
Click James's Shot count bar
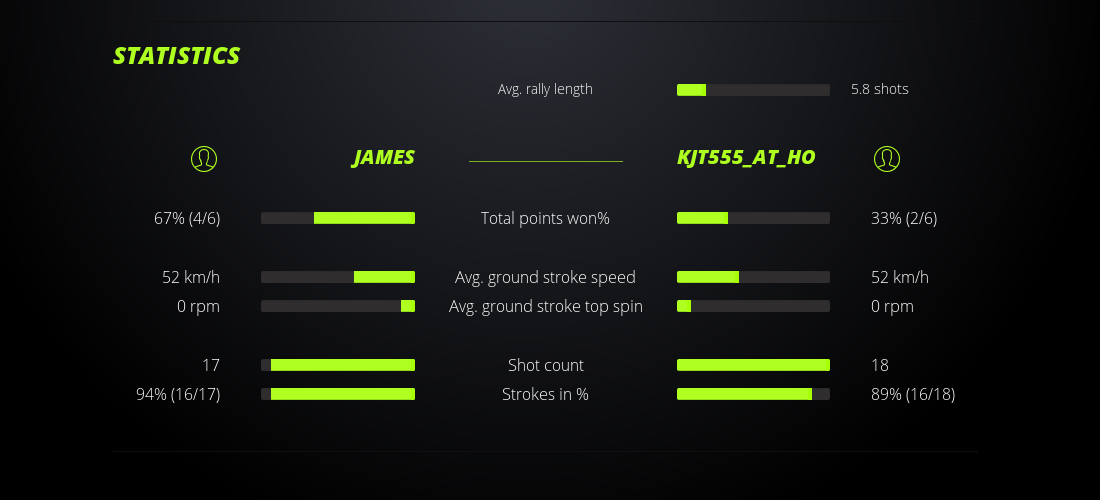338,365
